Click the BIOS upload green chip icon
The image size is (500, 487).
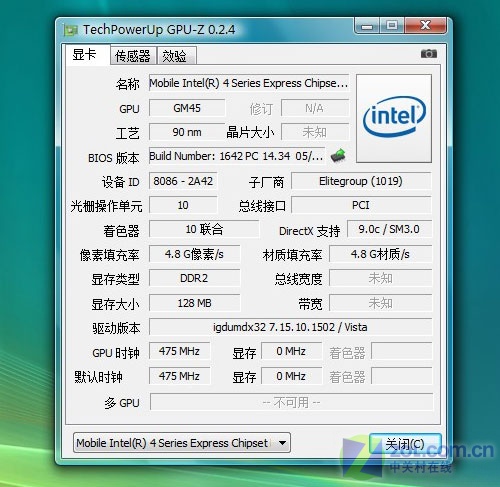point(338,155)
